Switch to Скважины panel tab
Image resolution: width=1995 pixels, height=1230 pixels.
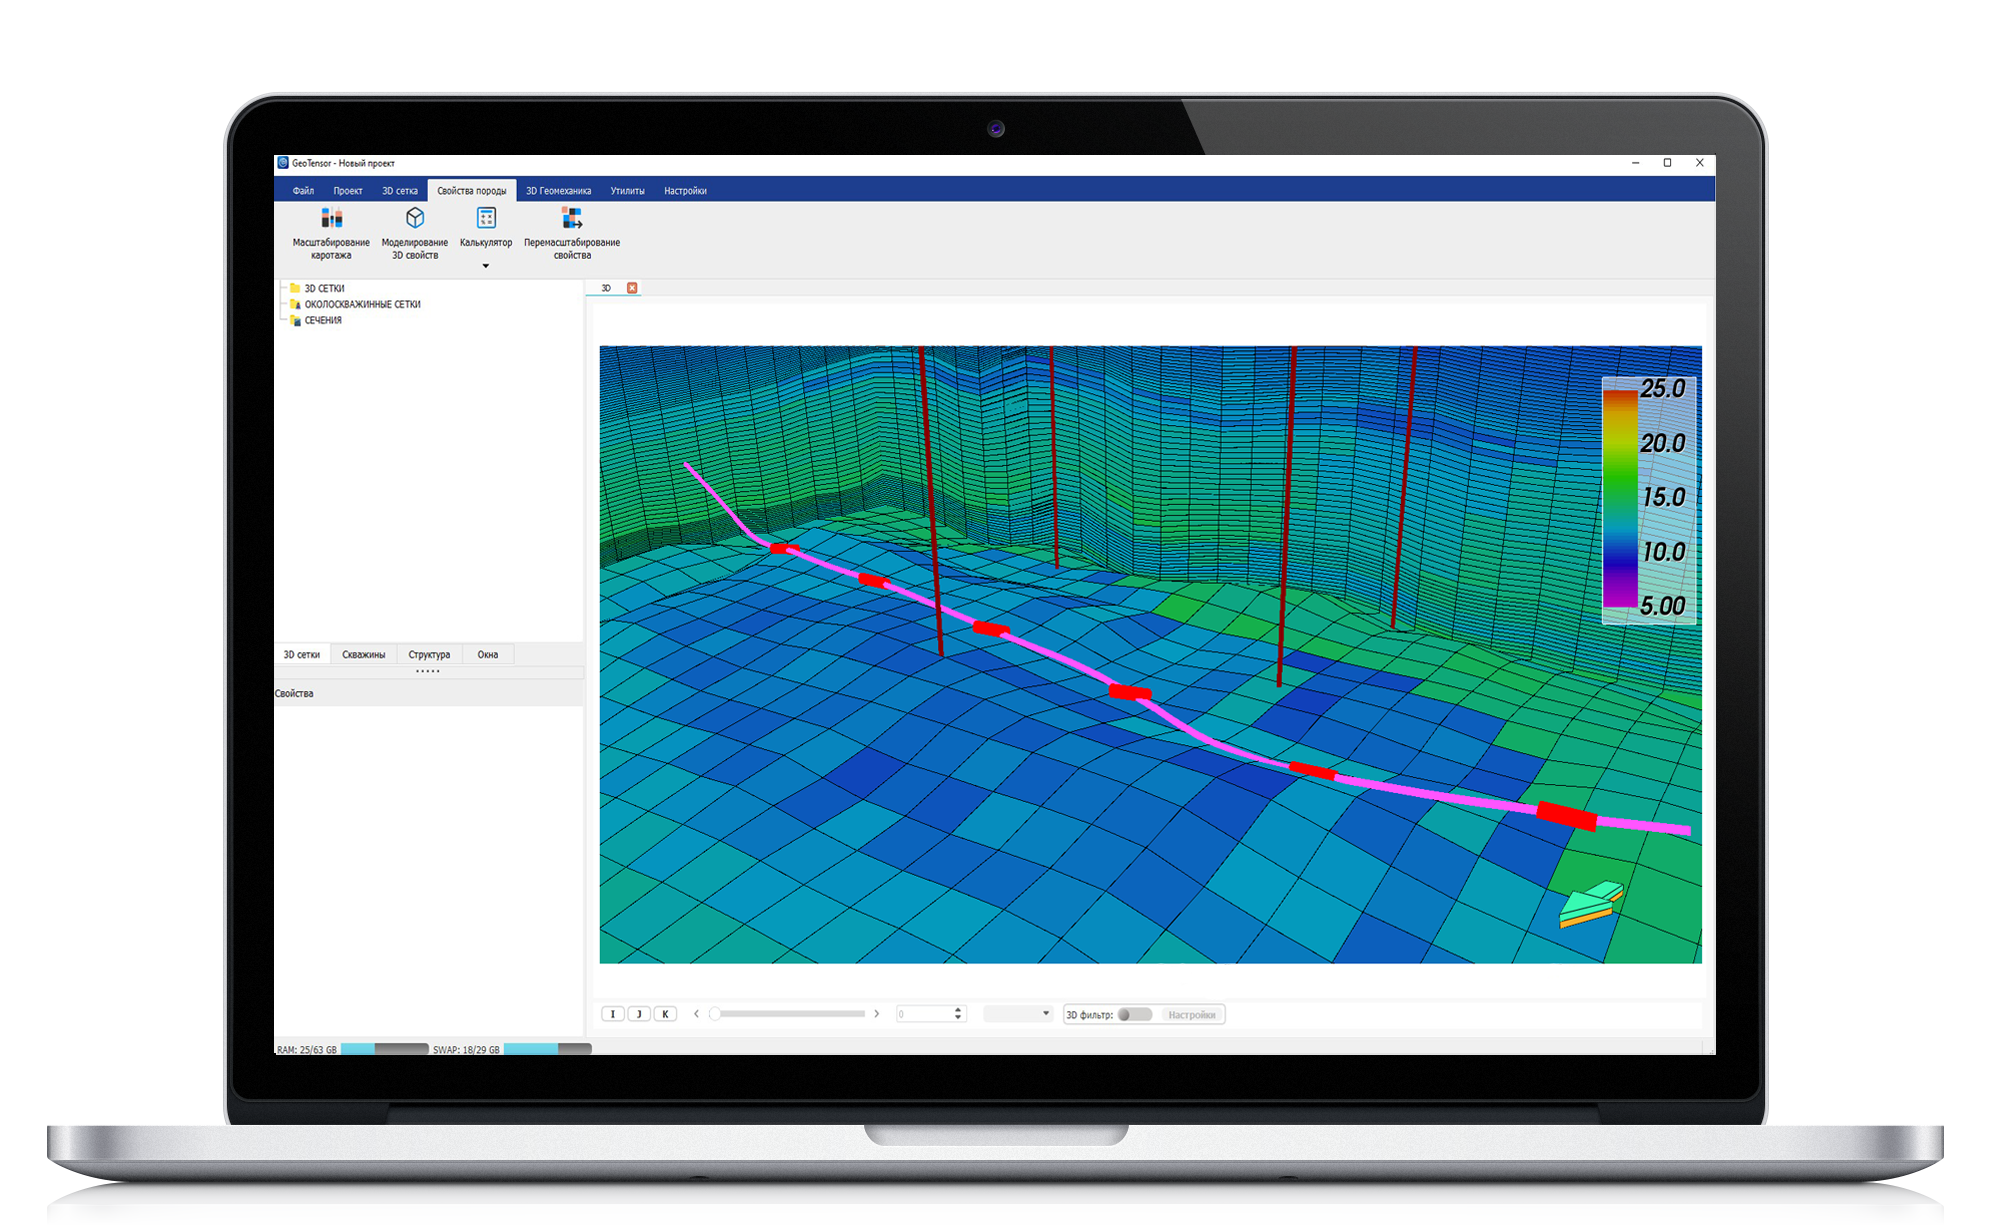(x=364, y=655)
